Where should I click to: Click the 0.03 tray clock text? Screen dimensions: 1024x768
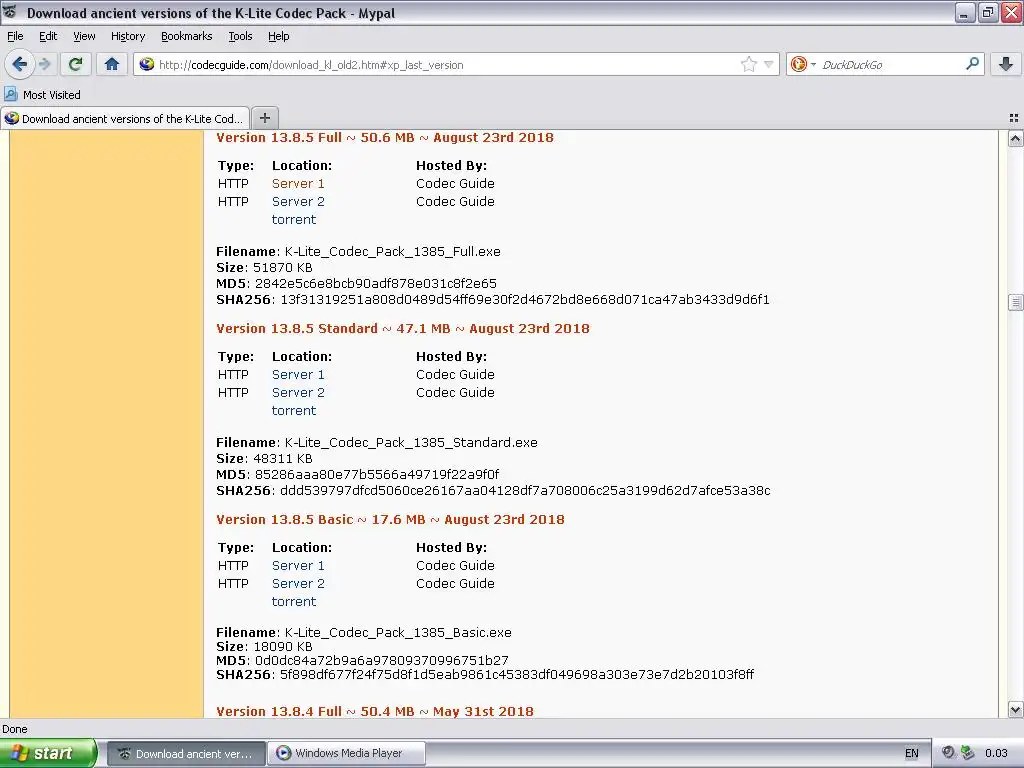pos(996,753)
